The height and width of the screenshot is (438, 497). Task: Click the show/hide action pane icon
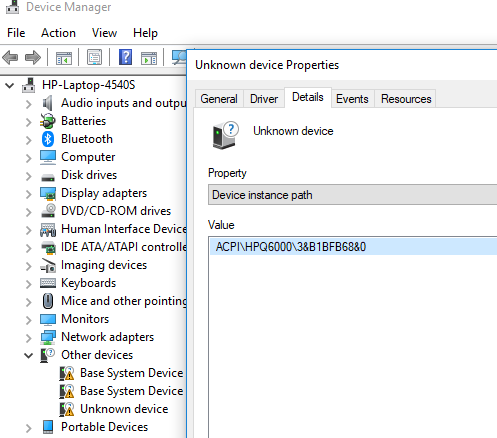tap(149, 58)
